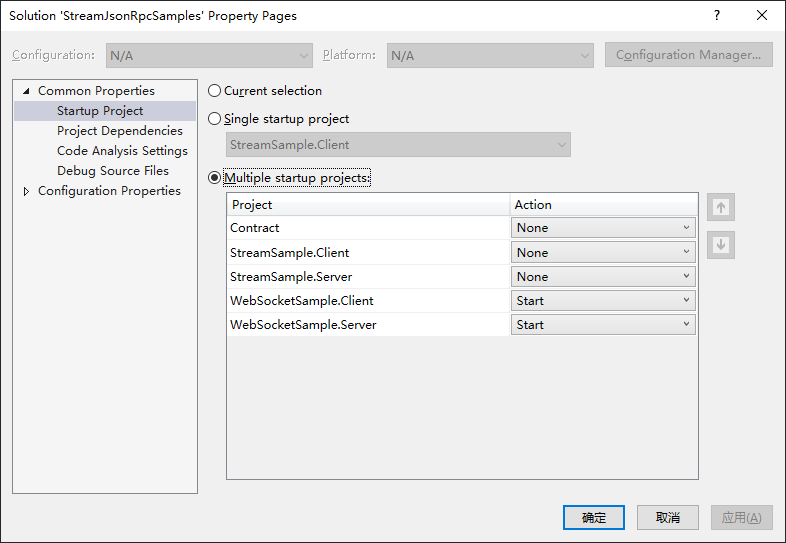Cancel the dialog with 取消
Image resolution: width=786 pixels, height=543 pixels.
pos(668,517)
